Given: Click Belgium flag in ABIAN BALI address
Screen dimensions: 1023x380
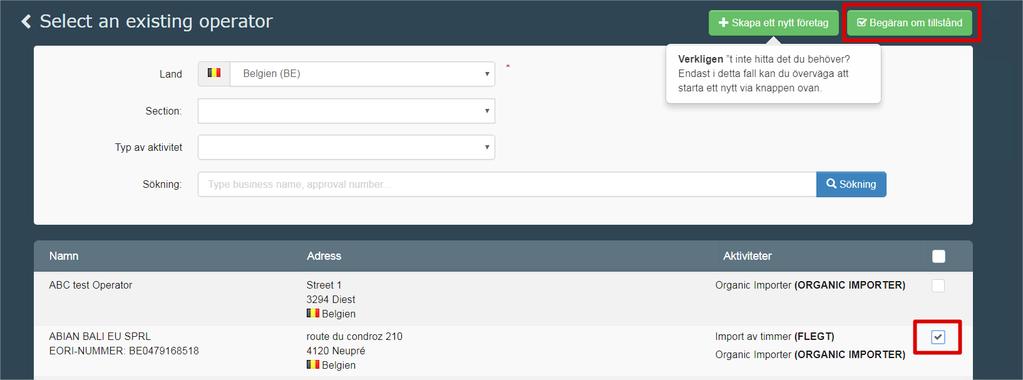Looking at the screenshot, I should tap(313, 364).
